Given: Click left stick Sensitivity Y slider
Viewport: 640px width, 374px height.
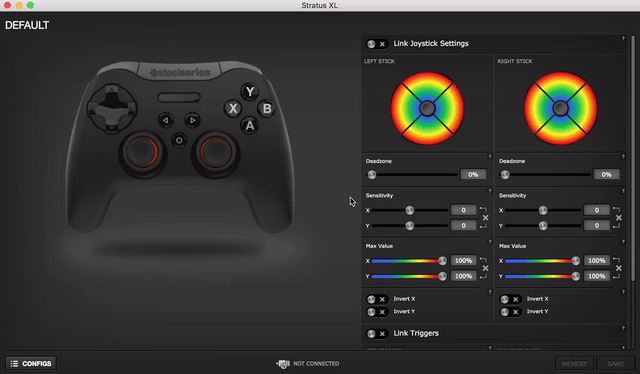Looking at the screenshot, I should pyautogui.click(x=410, y=226).
